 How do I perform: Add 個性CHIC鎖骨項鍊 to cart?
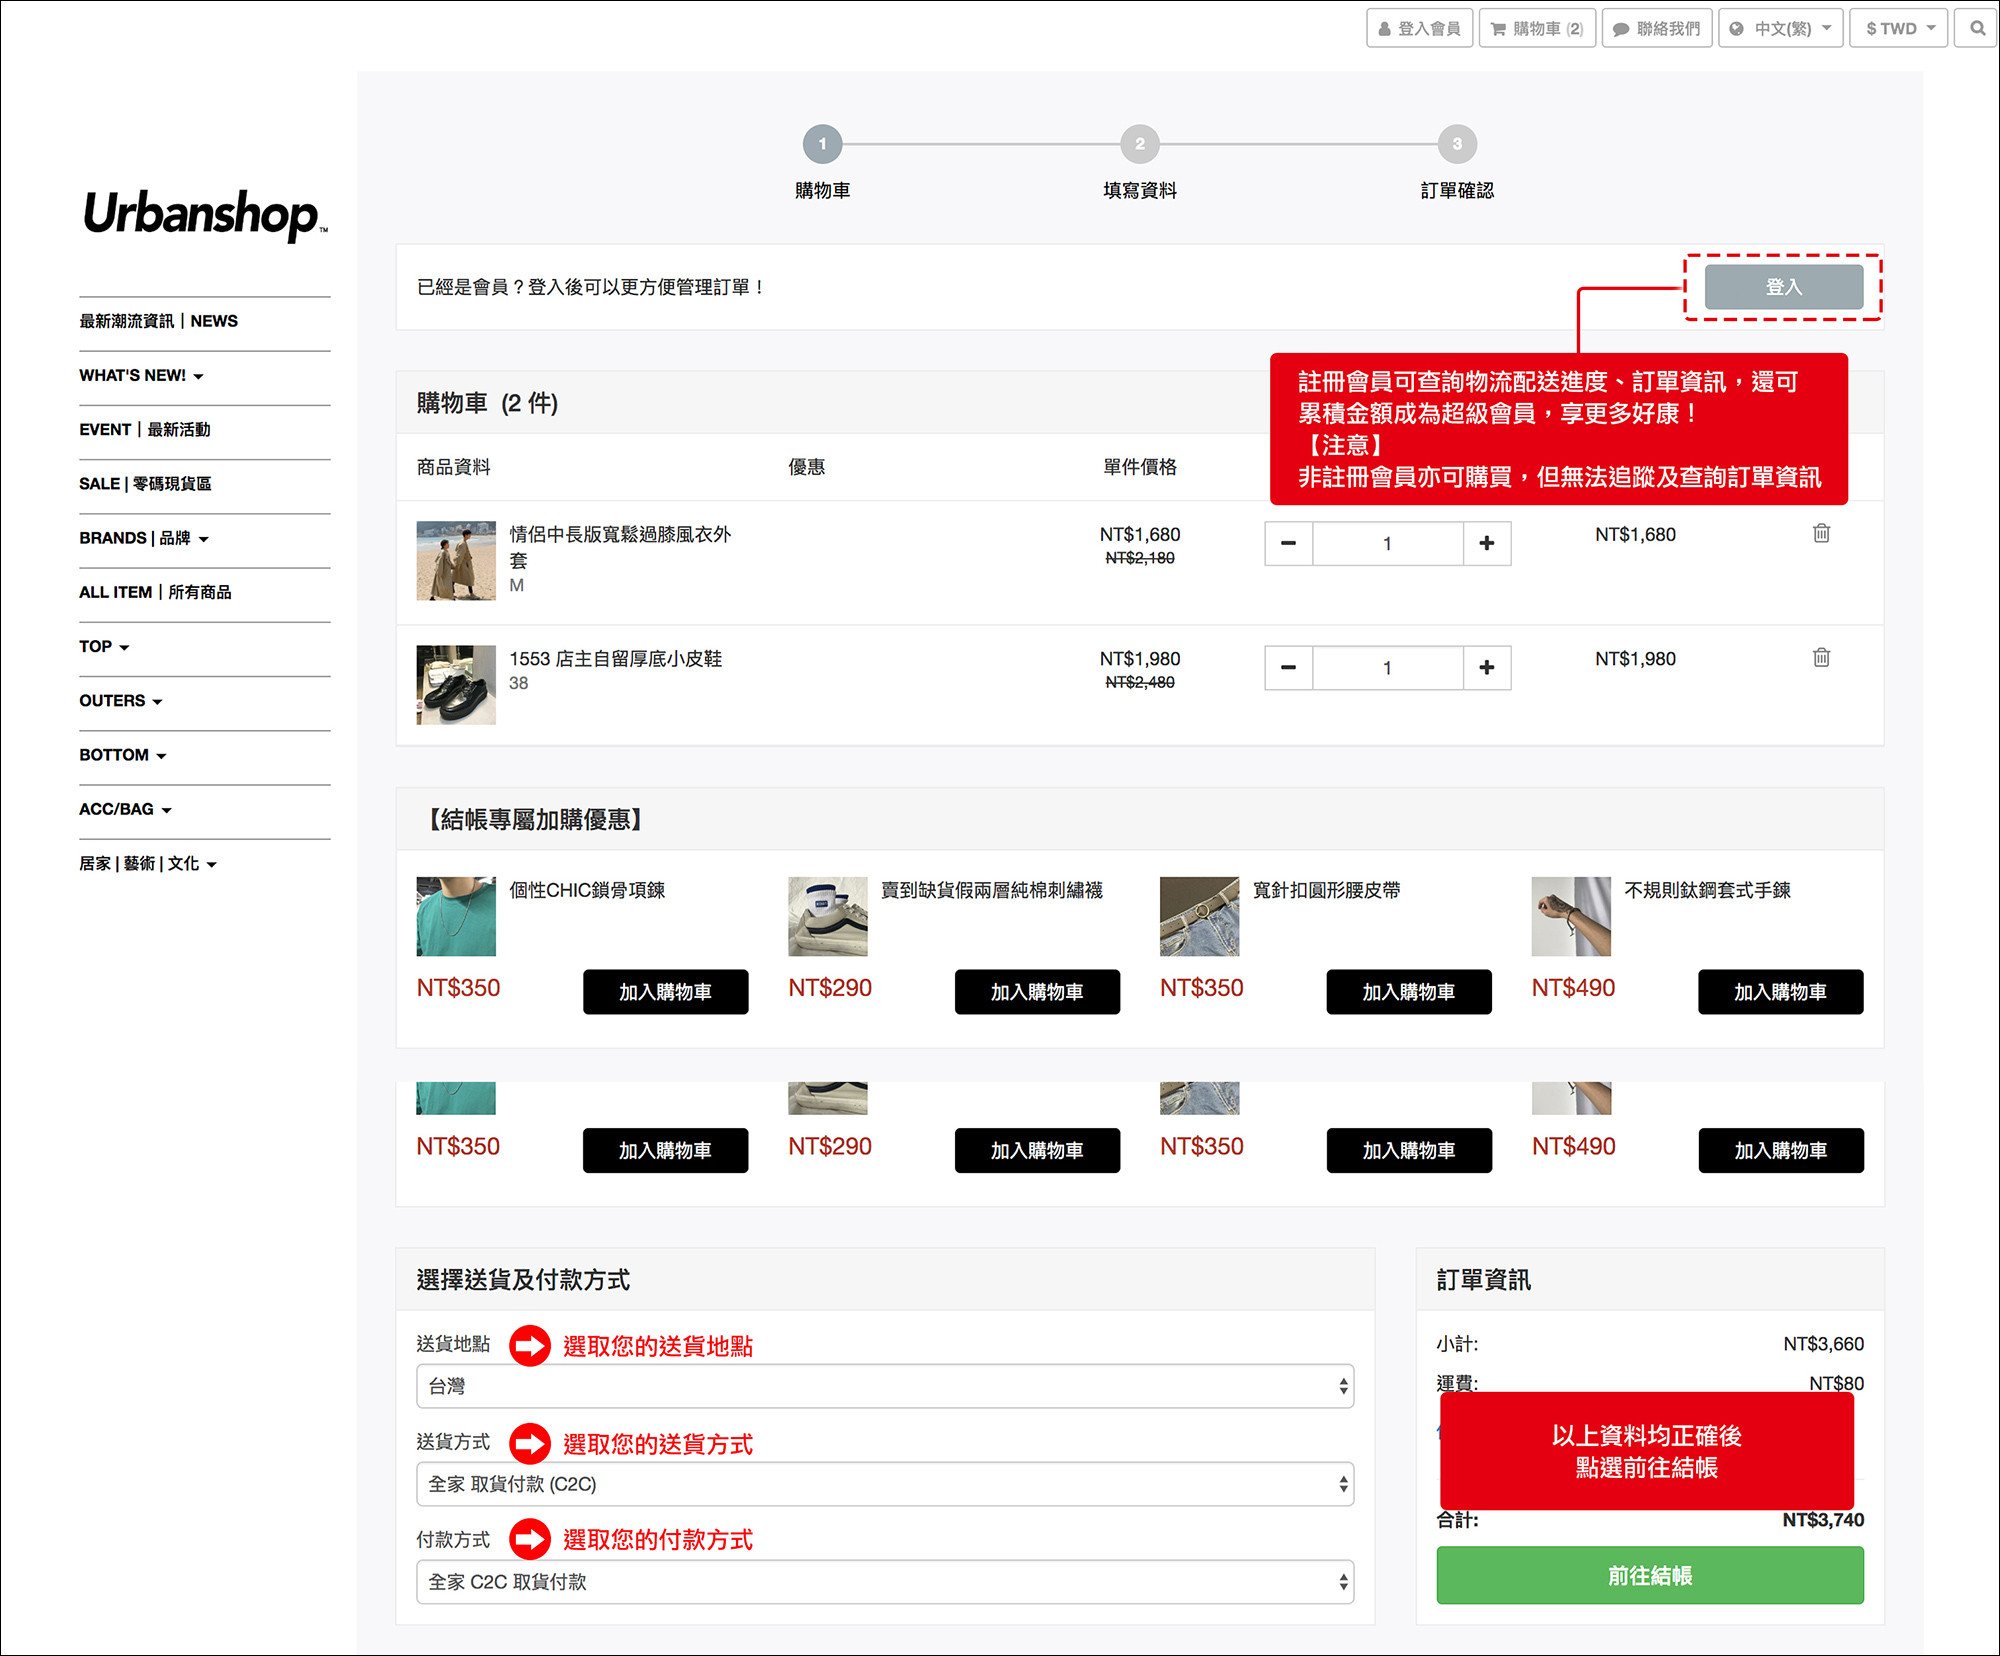[x=665, y=992]
